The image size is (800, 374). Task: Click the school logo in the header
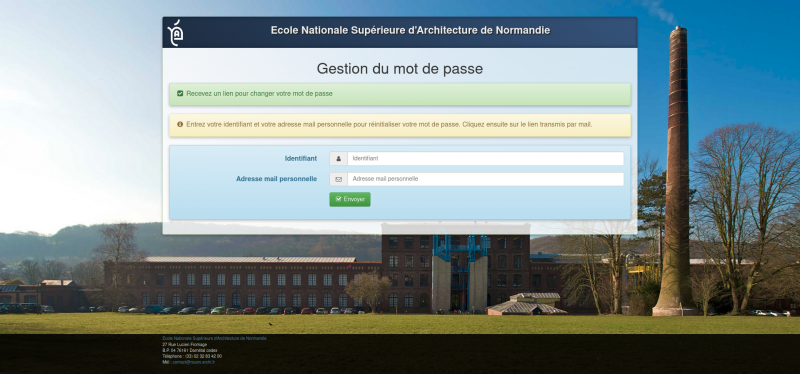pos(176,33)
